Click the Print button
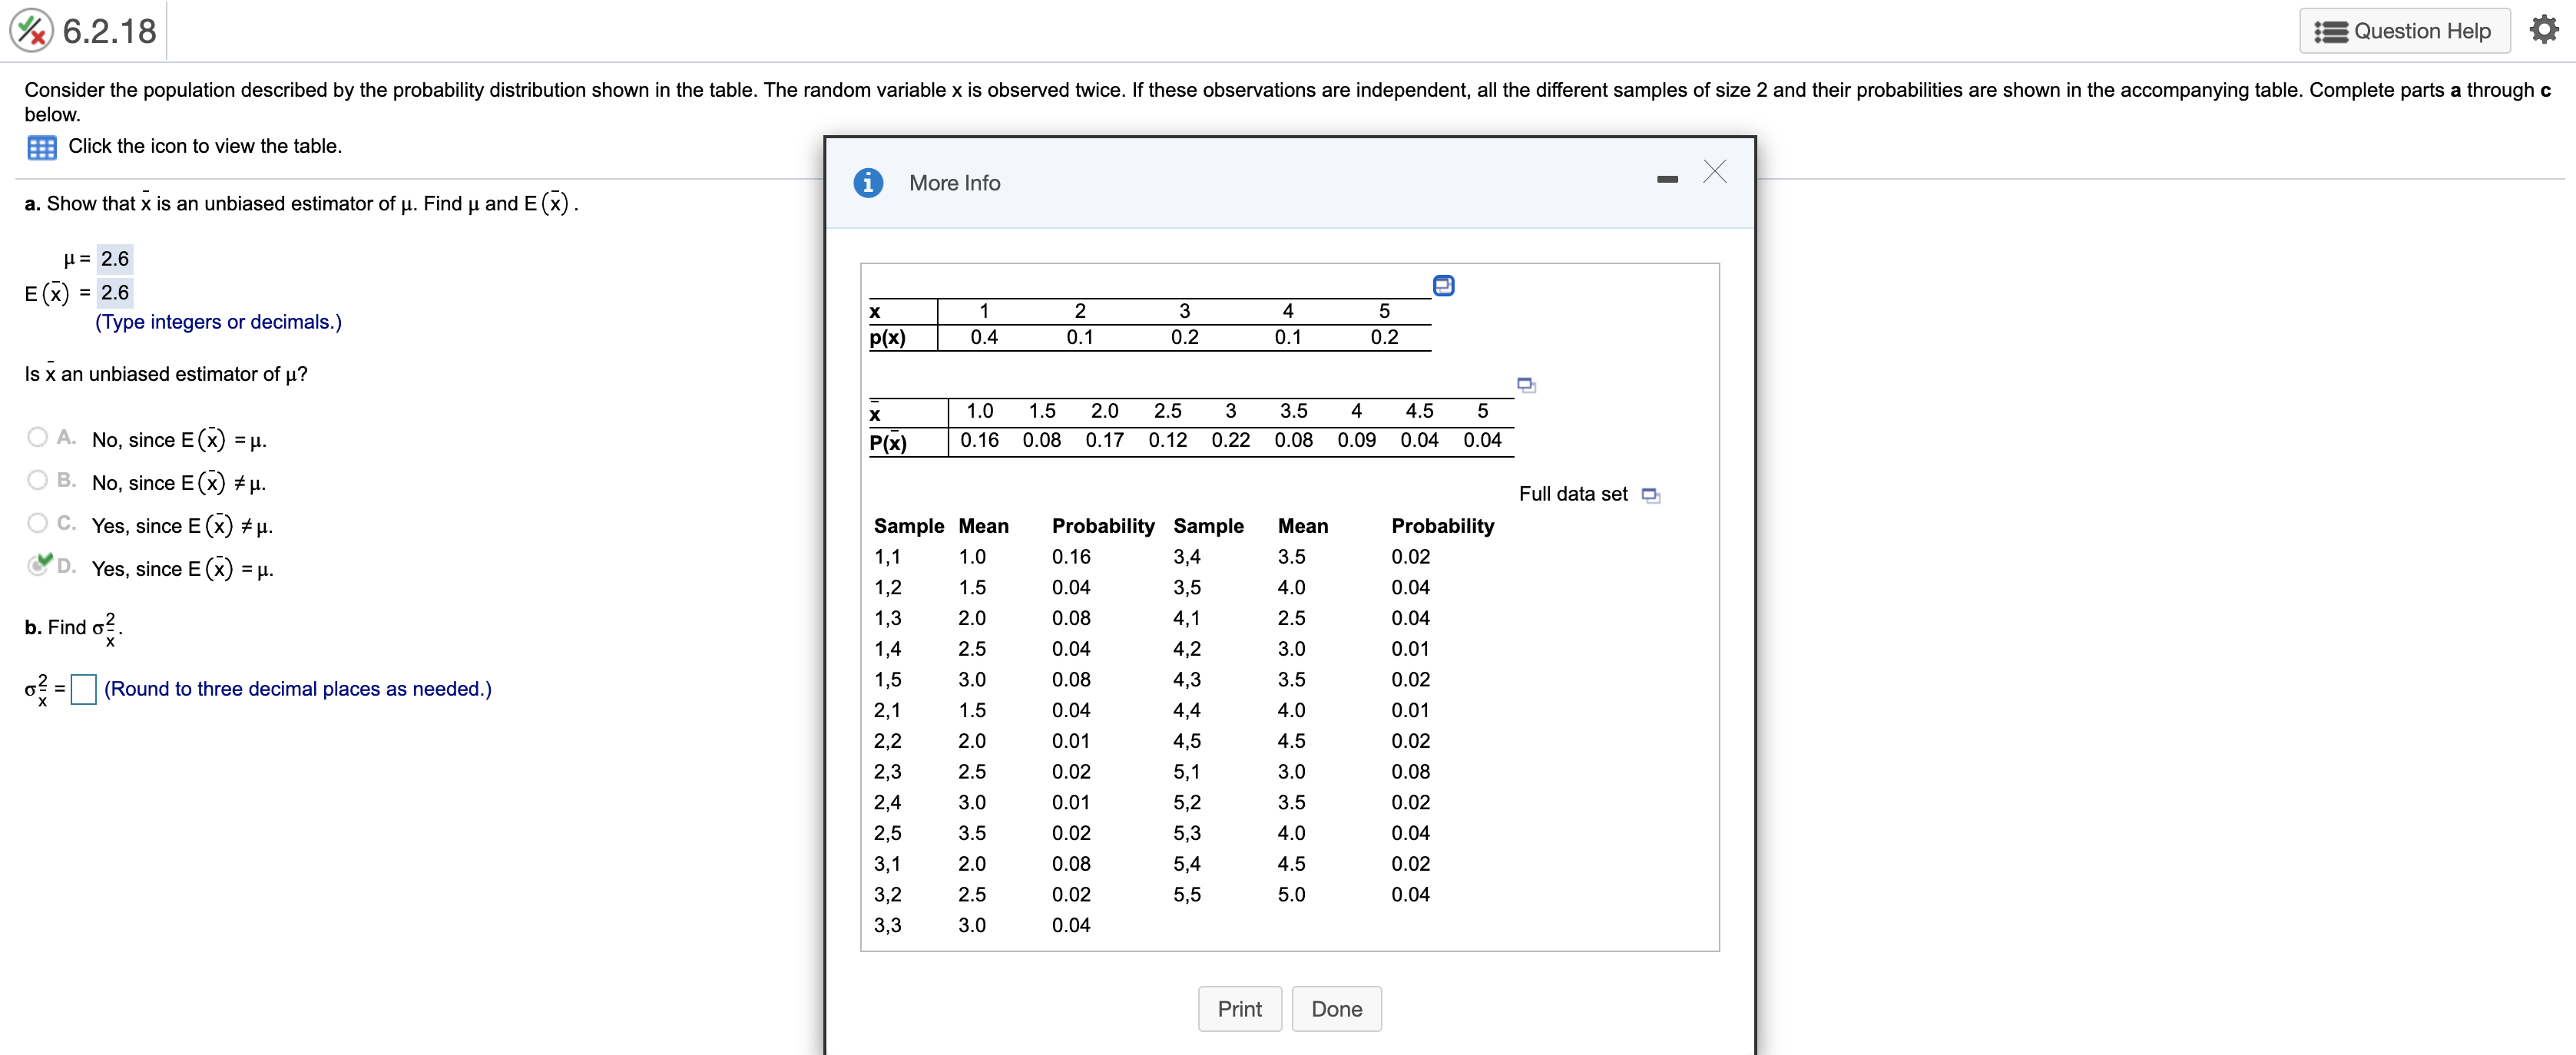Screen dimensions: 2576x1055 (1239, 1009)
